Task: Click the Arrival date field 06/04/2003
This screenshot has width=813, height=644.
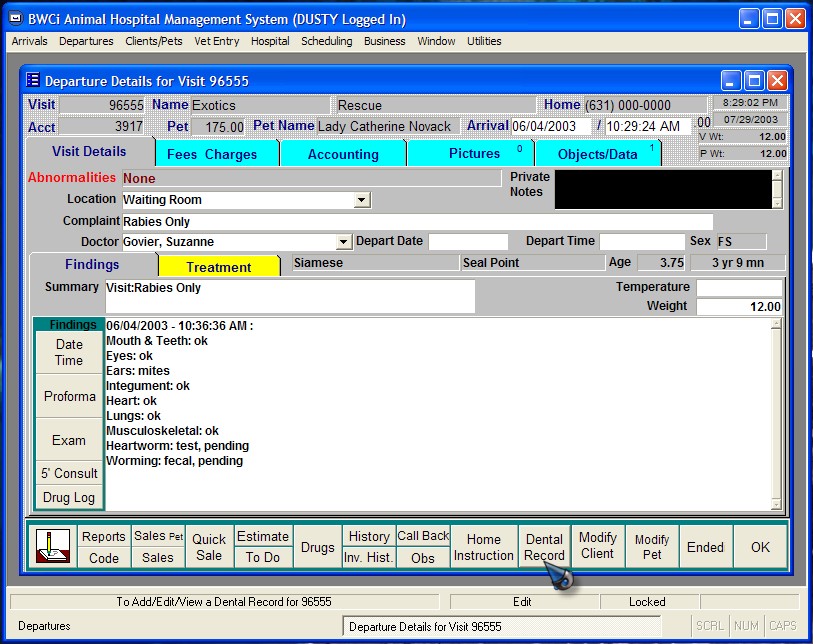Action: 551,126
